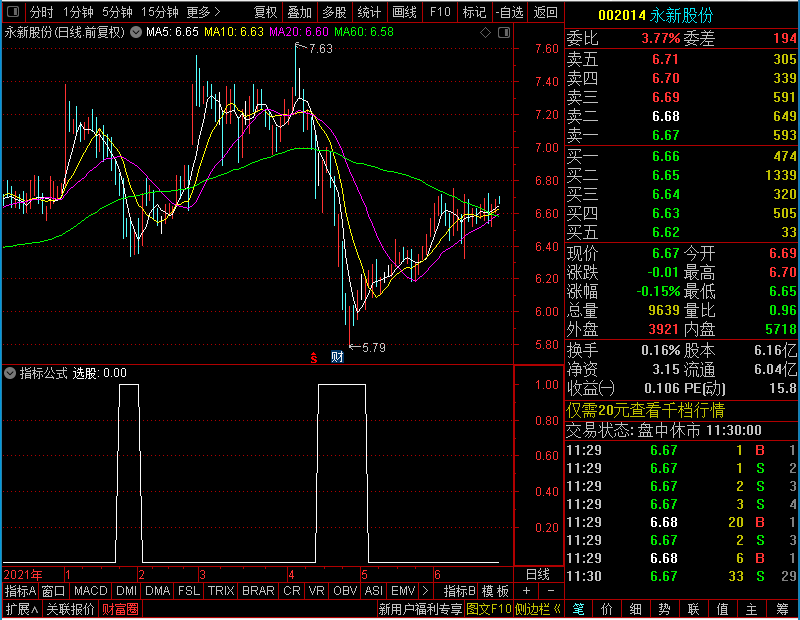Switch the indicator to DMA
Screen dimensions: 800x620
(158, 591)
